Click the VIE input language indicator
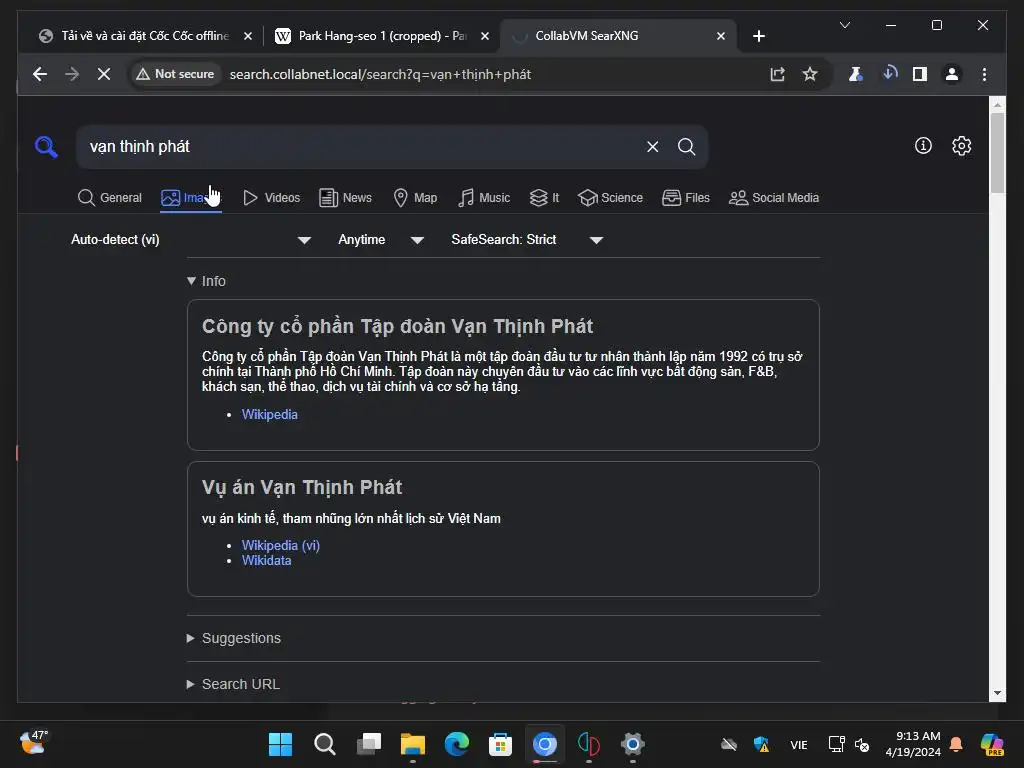The image size is (1024, 768). click(798, 745)
